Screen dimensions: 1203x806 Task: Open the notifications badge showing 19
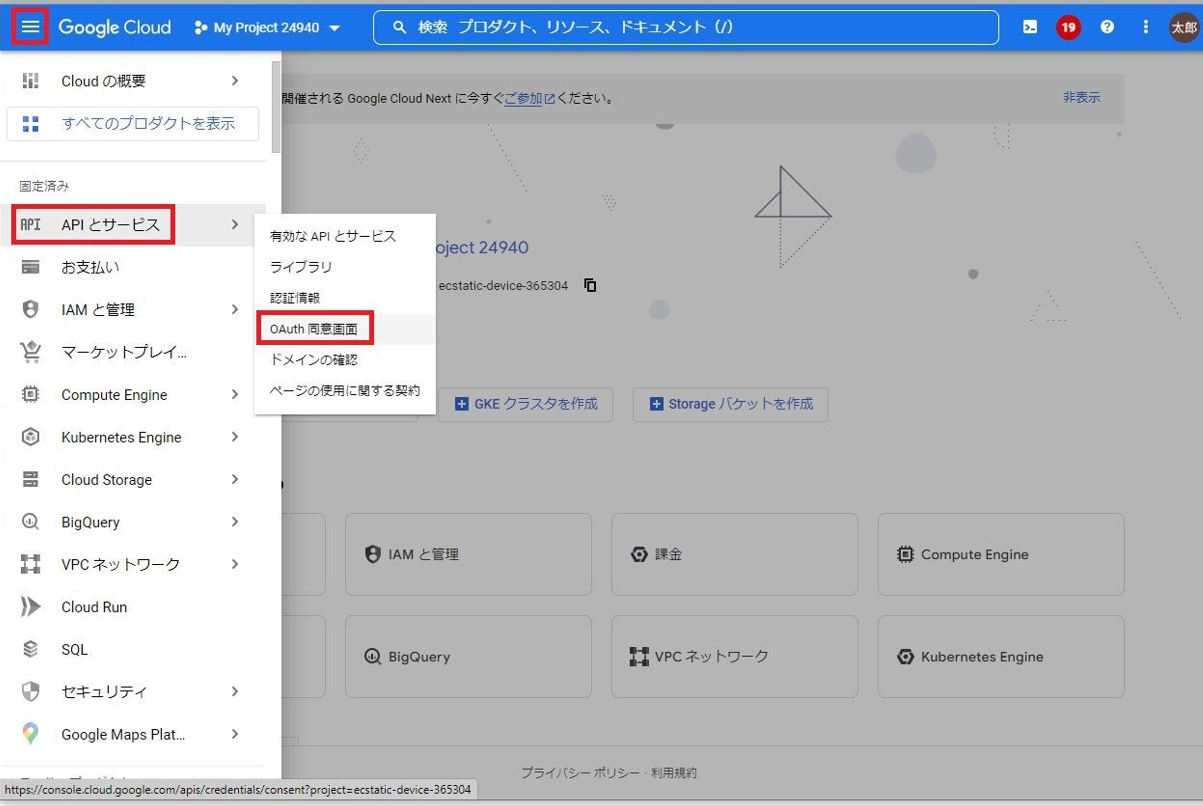[x=1068, y=27]
